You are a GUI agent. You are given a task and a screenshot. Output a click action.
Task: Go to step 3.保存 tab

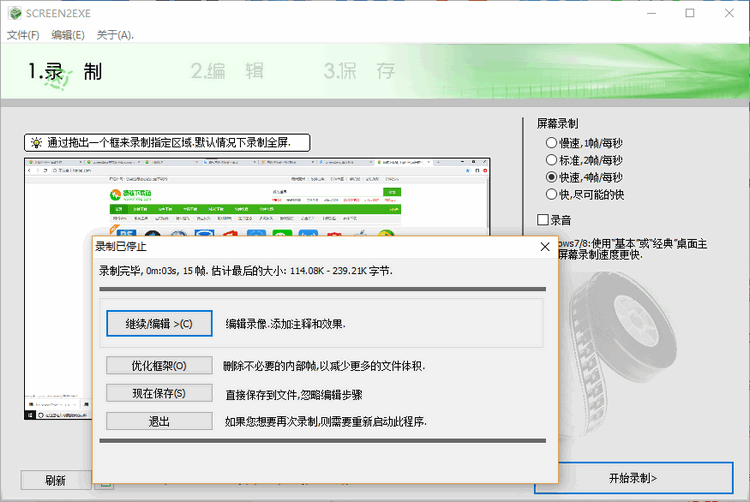359,71
